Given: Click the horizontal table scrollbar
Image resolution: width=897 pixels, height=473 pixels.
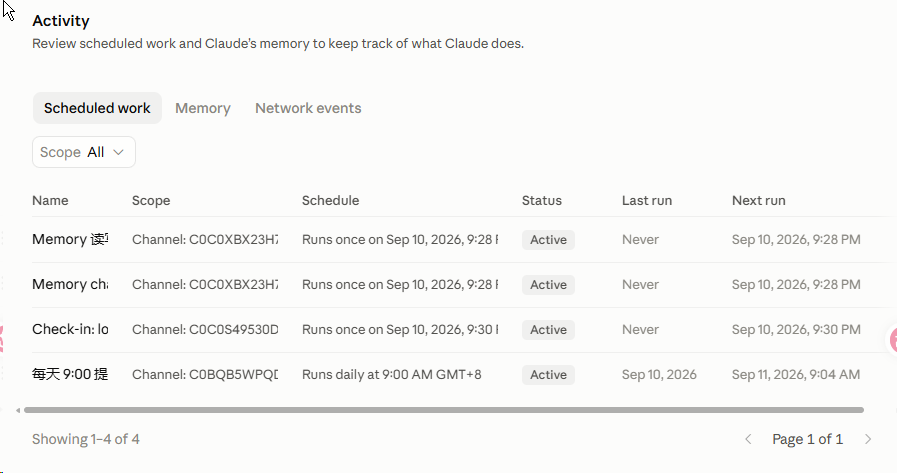Looking at the screenshot, I should 443,410.
